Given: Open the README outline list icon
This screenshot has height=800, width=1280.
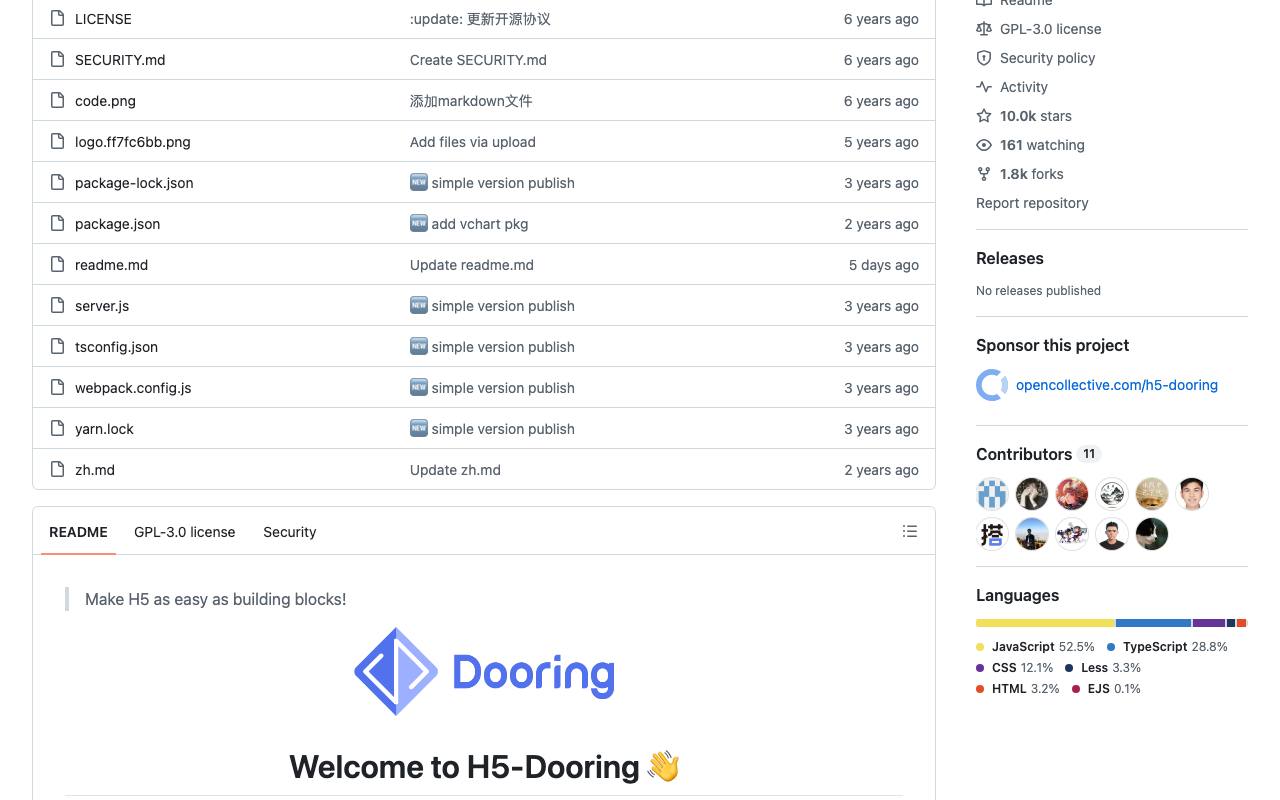Looking at the screenshot, I should [910, 532].
